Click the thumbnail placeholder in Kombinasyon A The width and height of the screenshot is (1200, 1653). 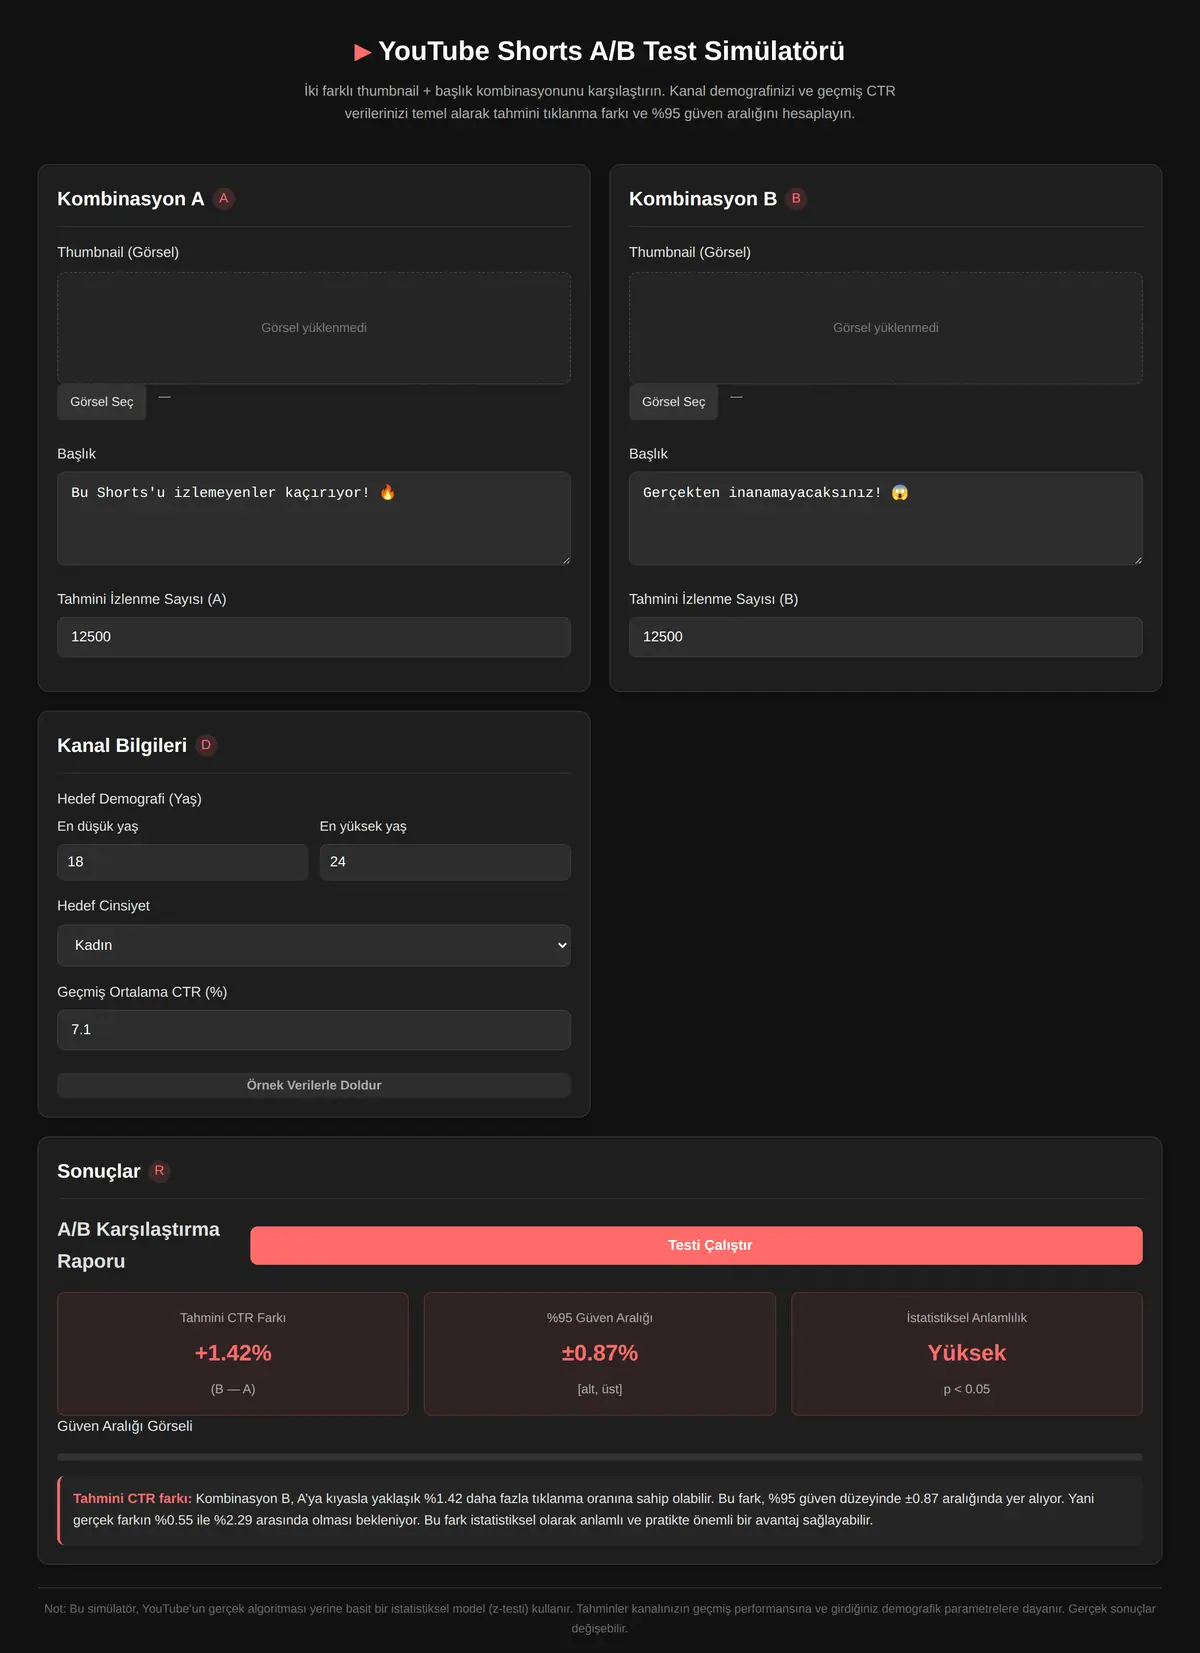point(314,328)
